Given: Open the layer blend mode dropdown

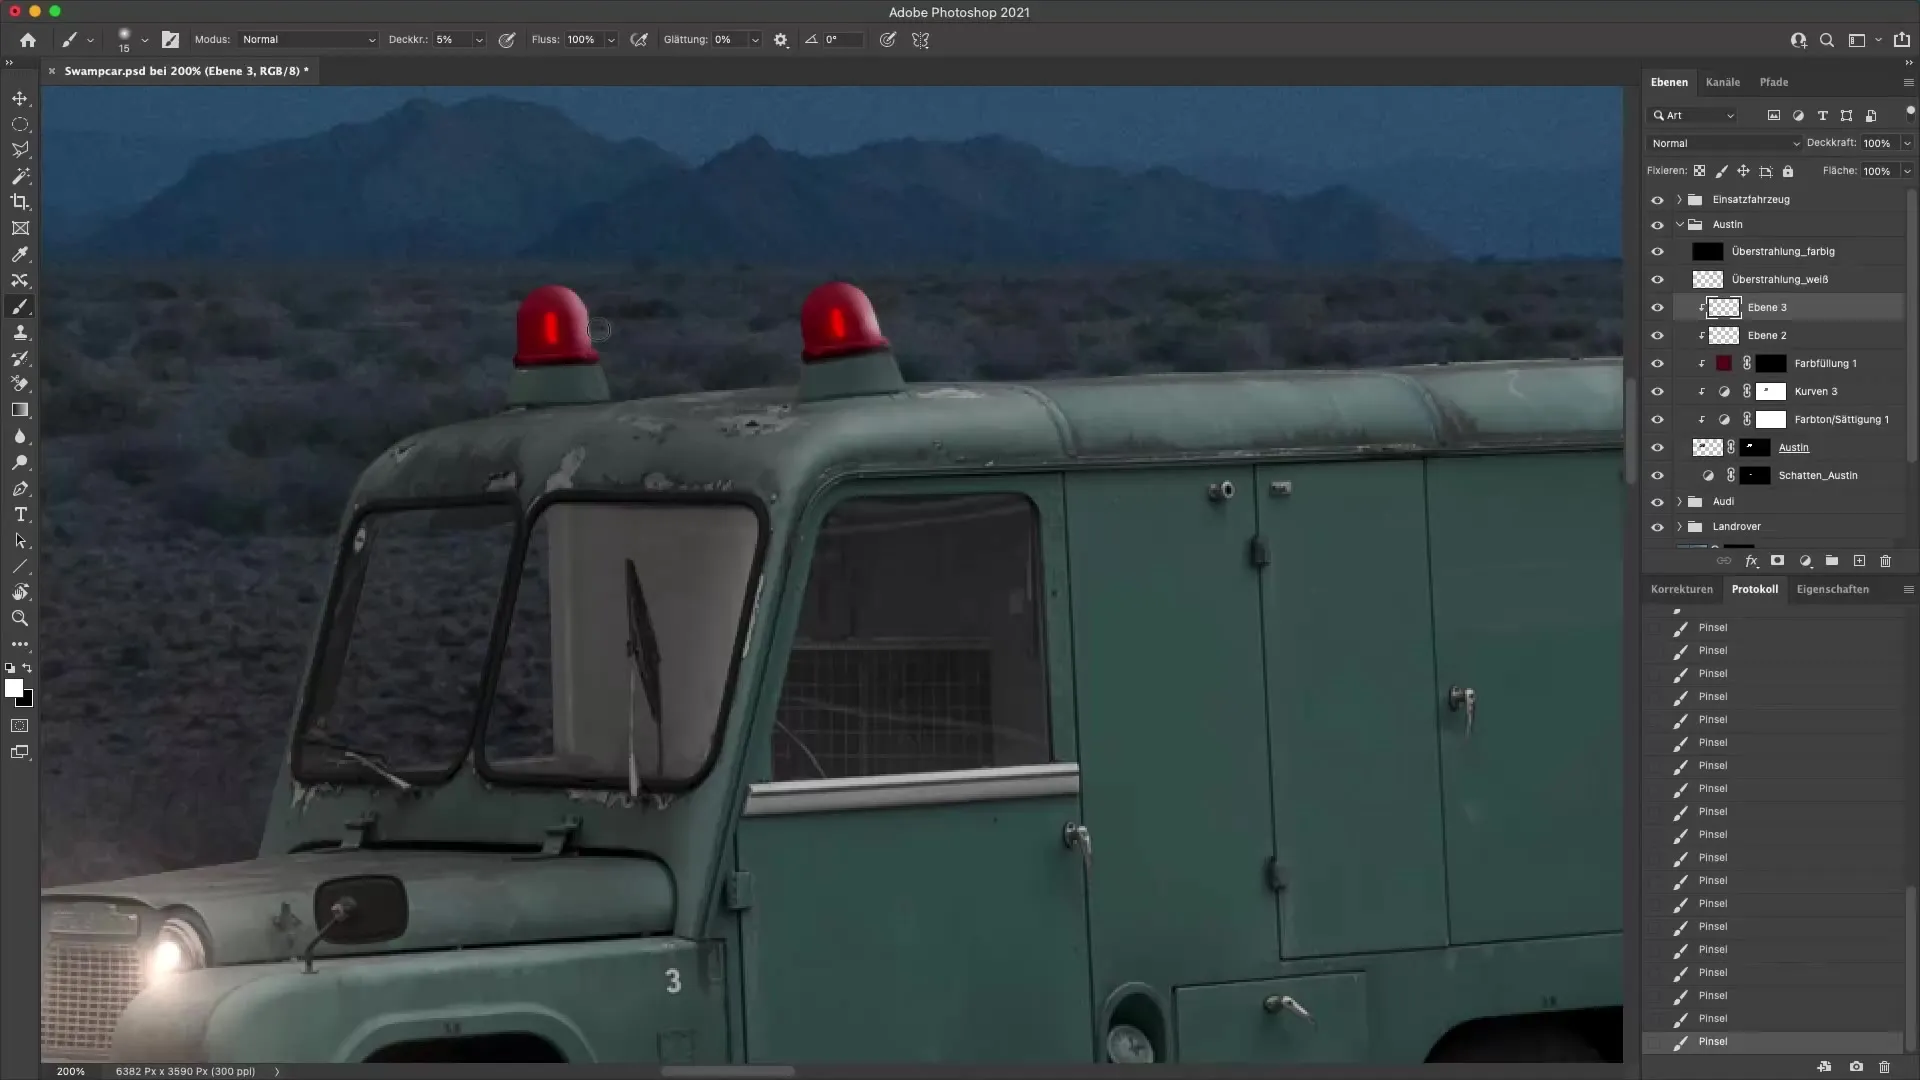Looking at the screenshot, I should click(x=1725, y=143).
